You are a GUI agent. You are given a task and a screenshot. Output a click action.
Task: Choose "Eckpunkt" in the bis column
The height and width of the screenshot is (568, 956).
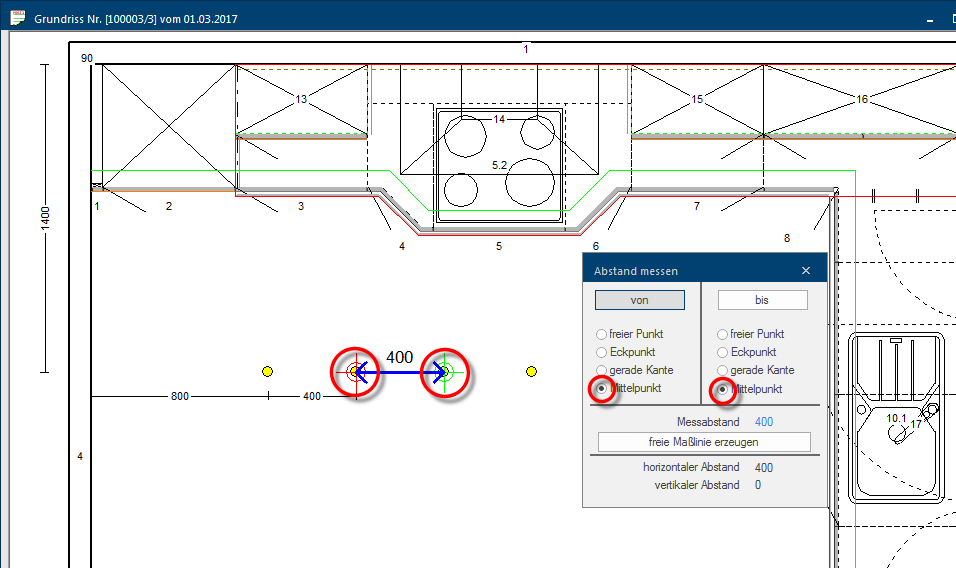(723, 352)
